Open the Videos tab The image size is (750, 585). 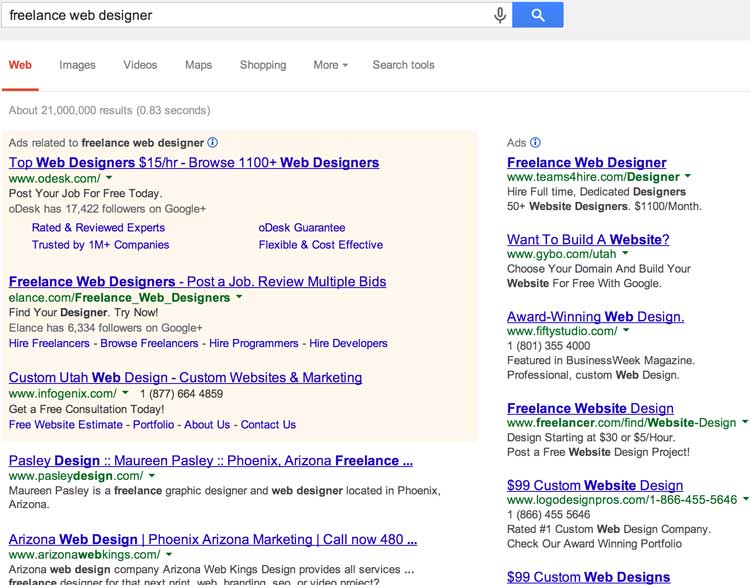pos(140,65)
